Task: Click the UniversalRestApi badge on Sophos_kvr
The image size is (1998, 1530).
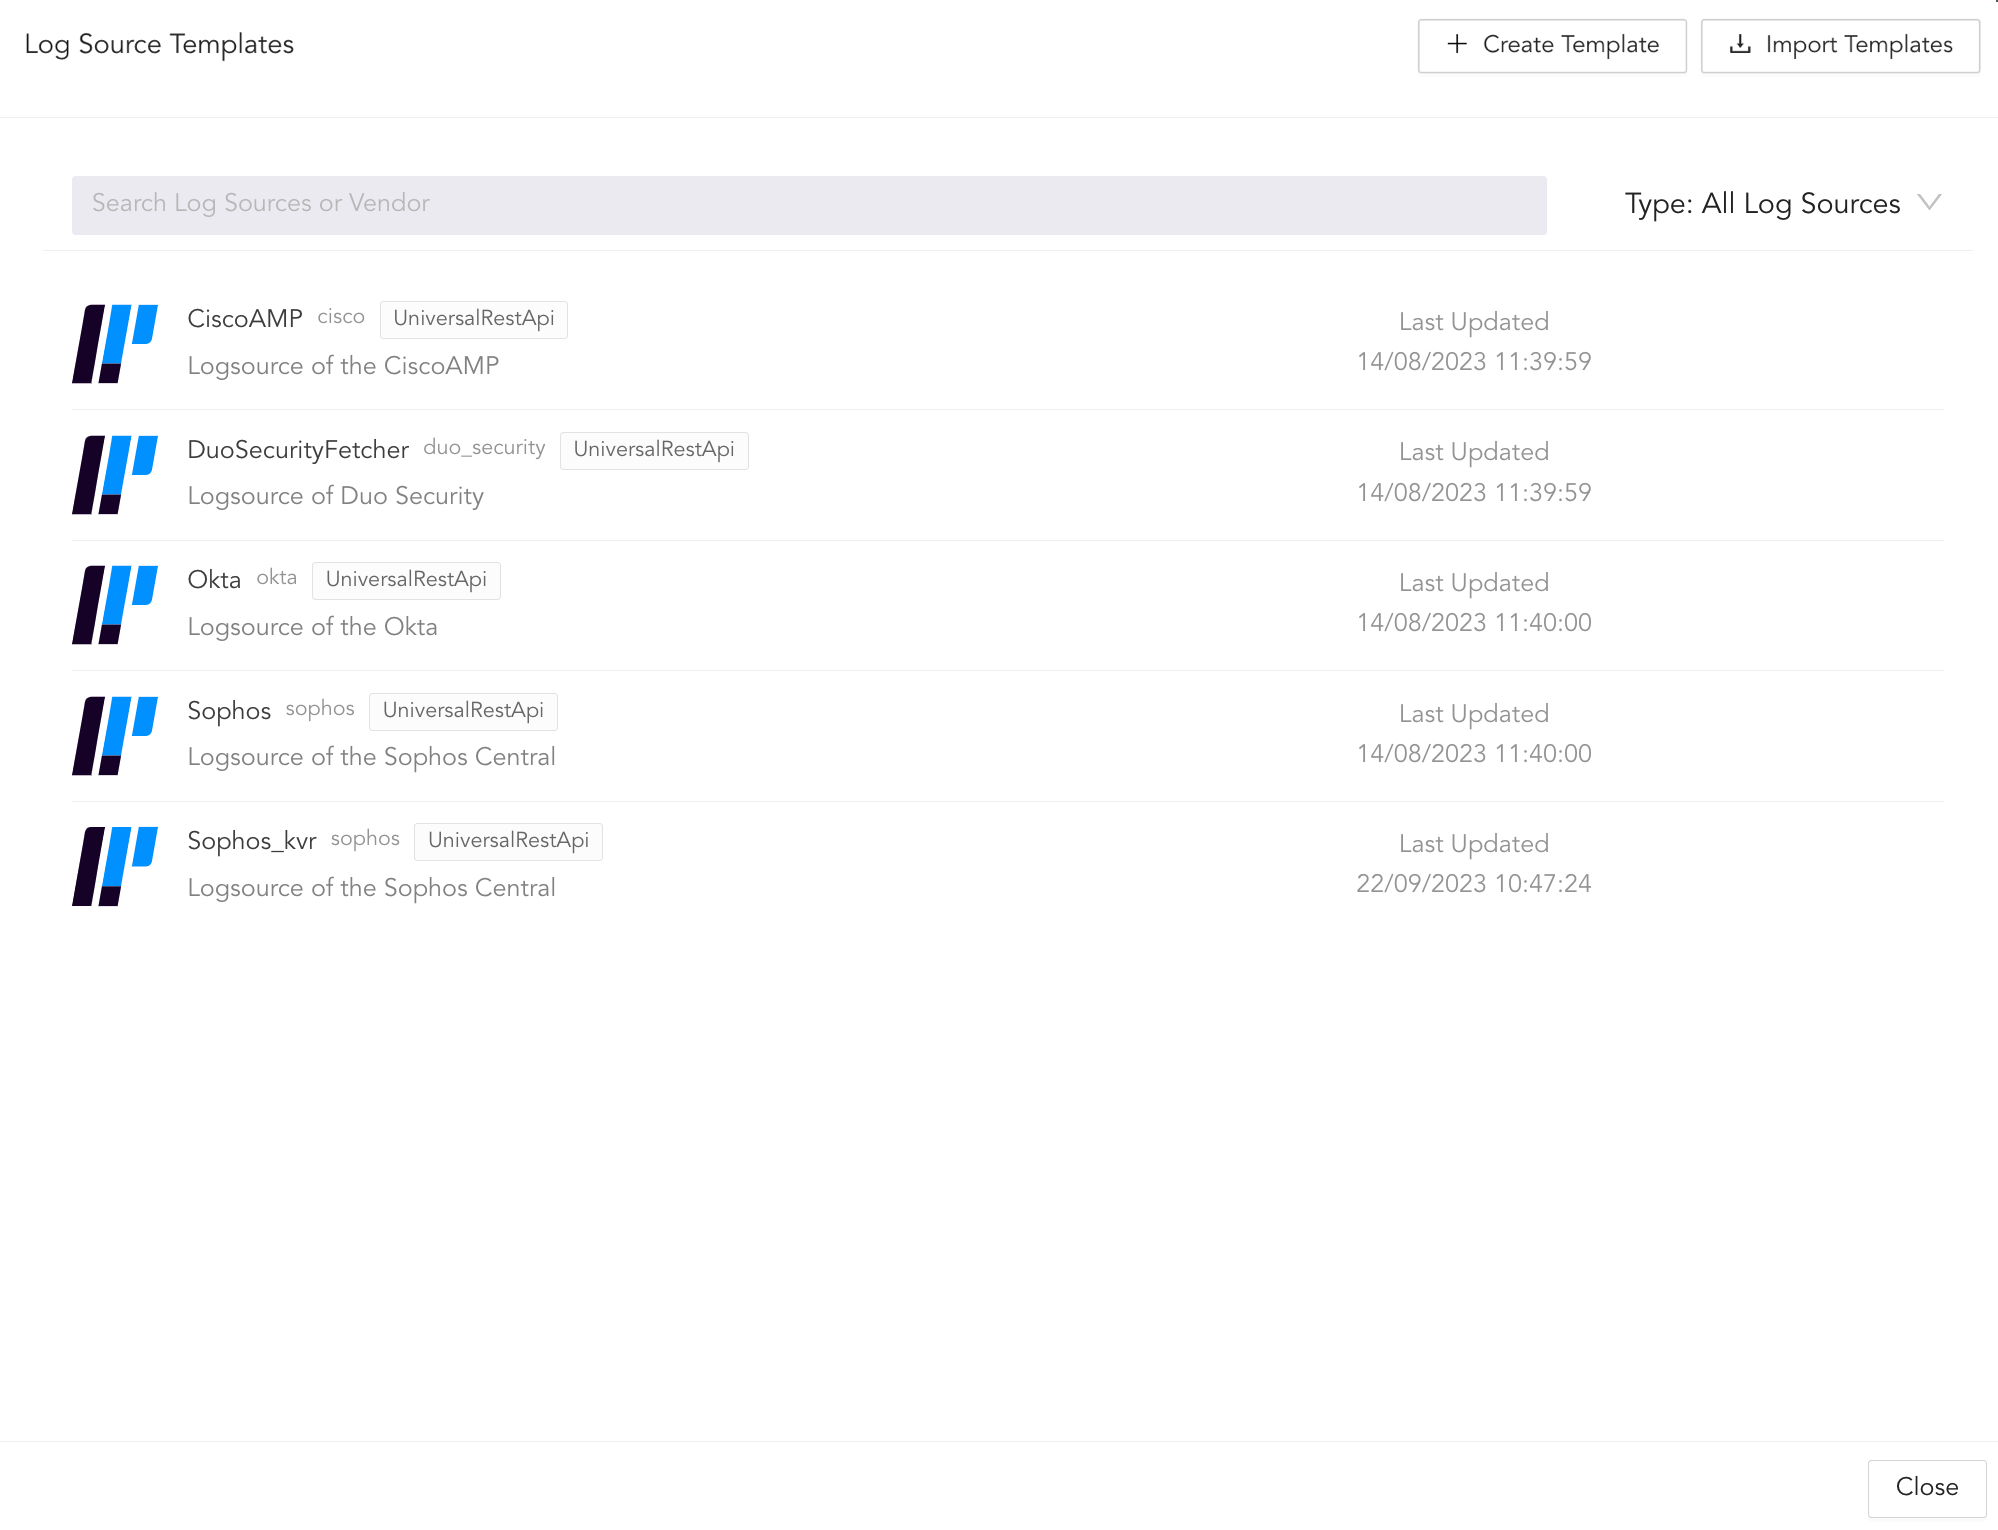Action: click(508, 841)
